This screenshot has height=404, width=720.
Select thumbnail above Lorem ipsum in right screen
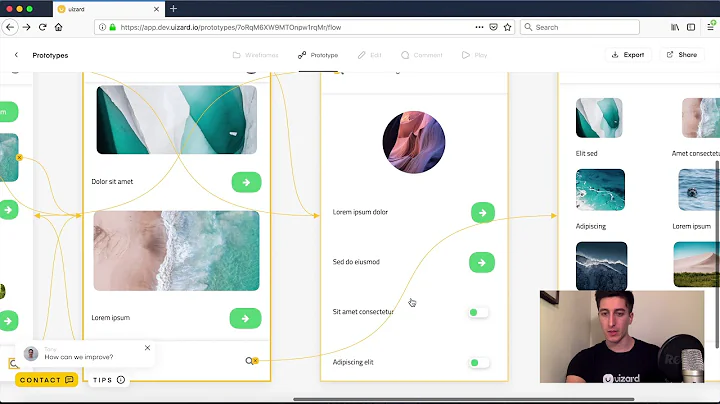tap(699, 190)
